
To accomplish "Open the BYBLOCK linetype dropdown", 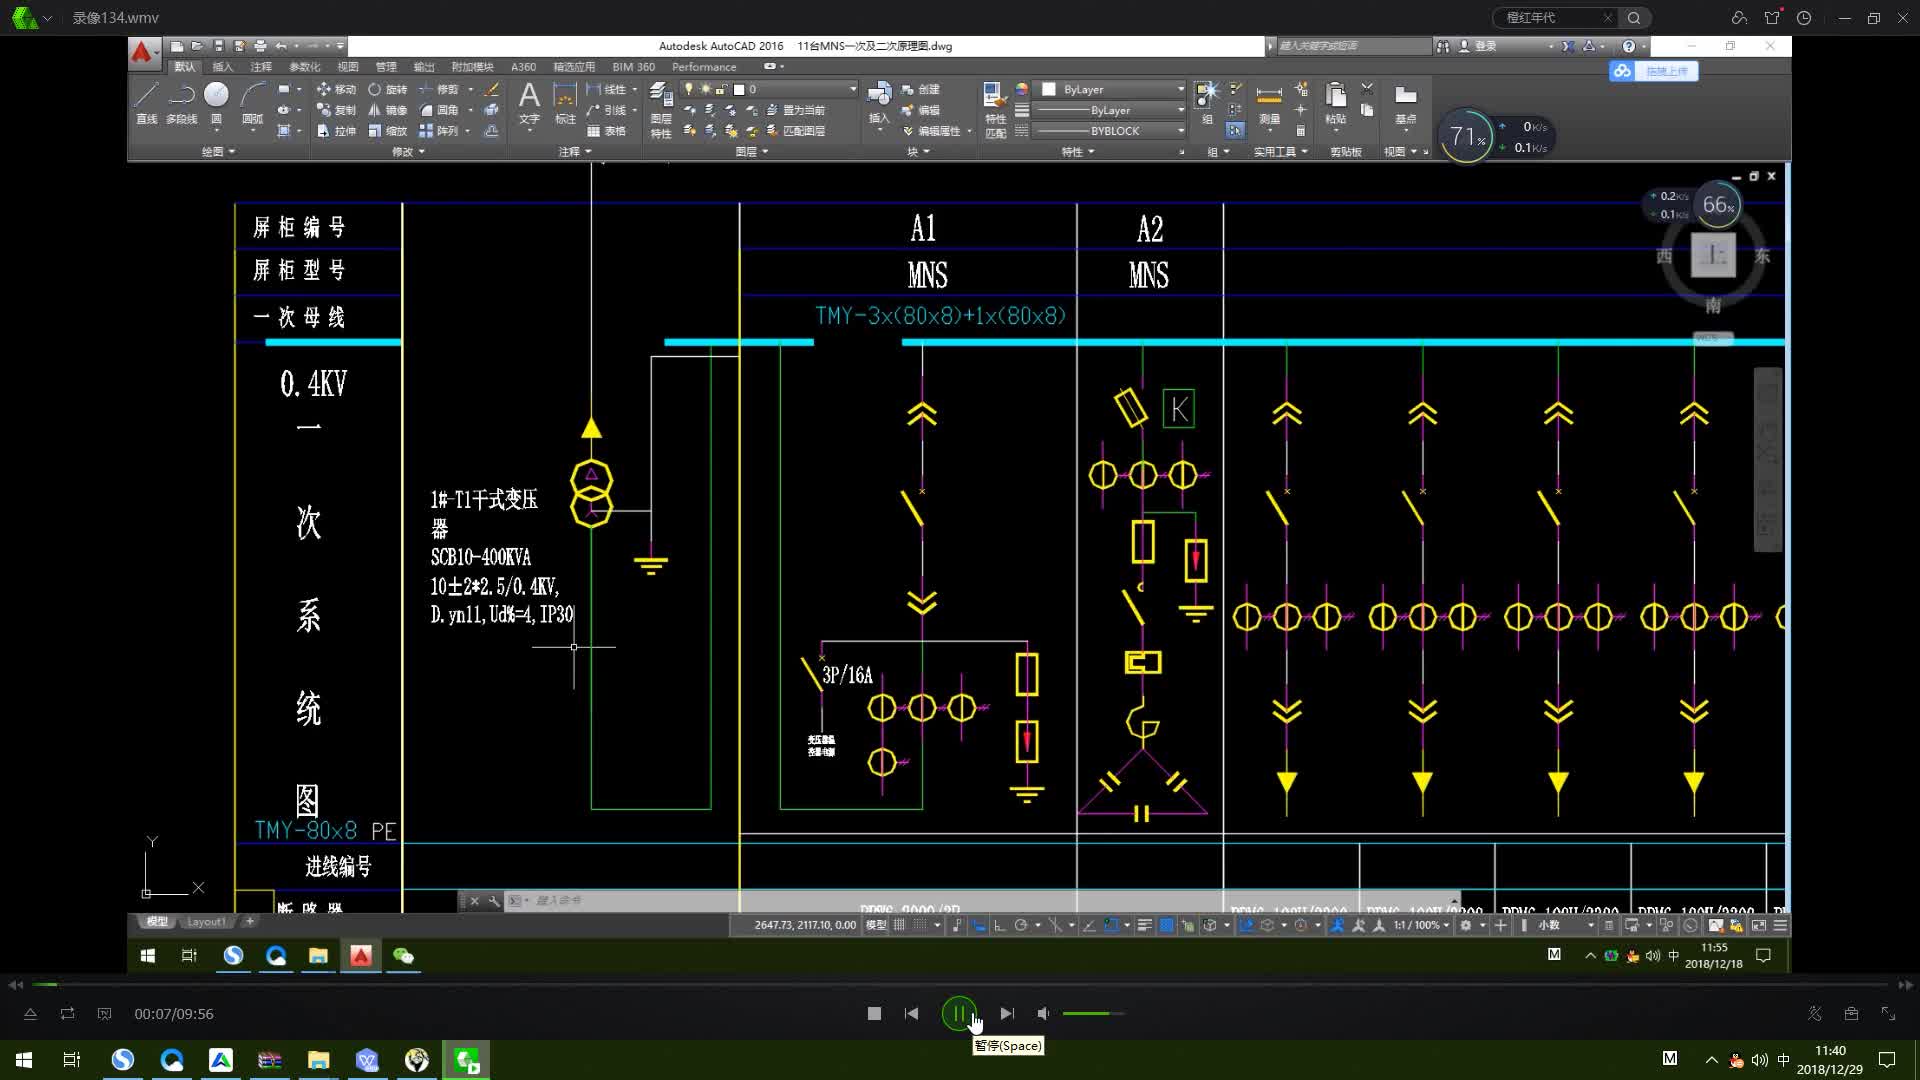I will (x=1109, y=131).
